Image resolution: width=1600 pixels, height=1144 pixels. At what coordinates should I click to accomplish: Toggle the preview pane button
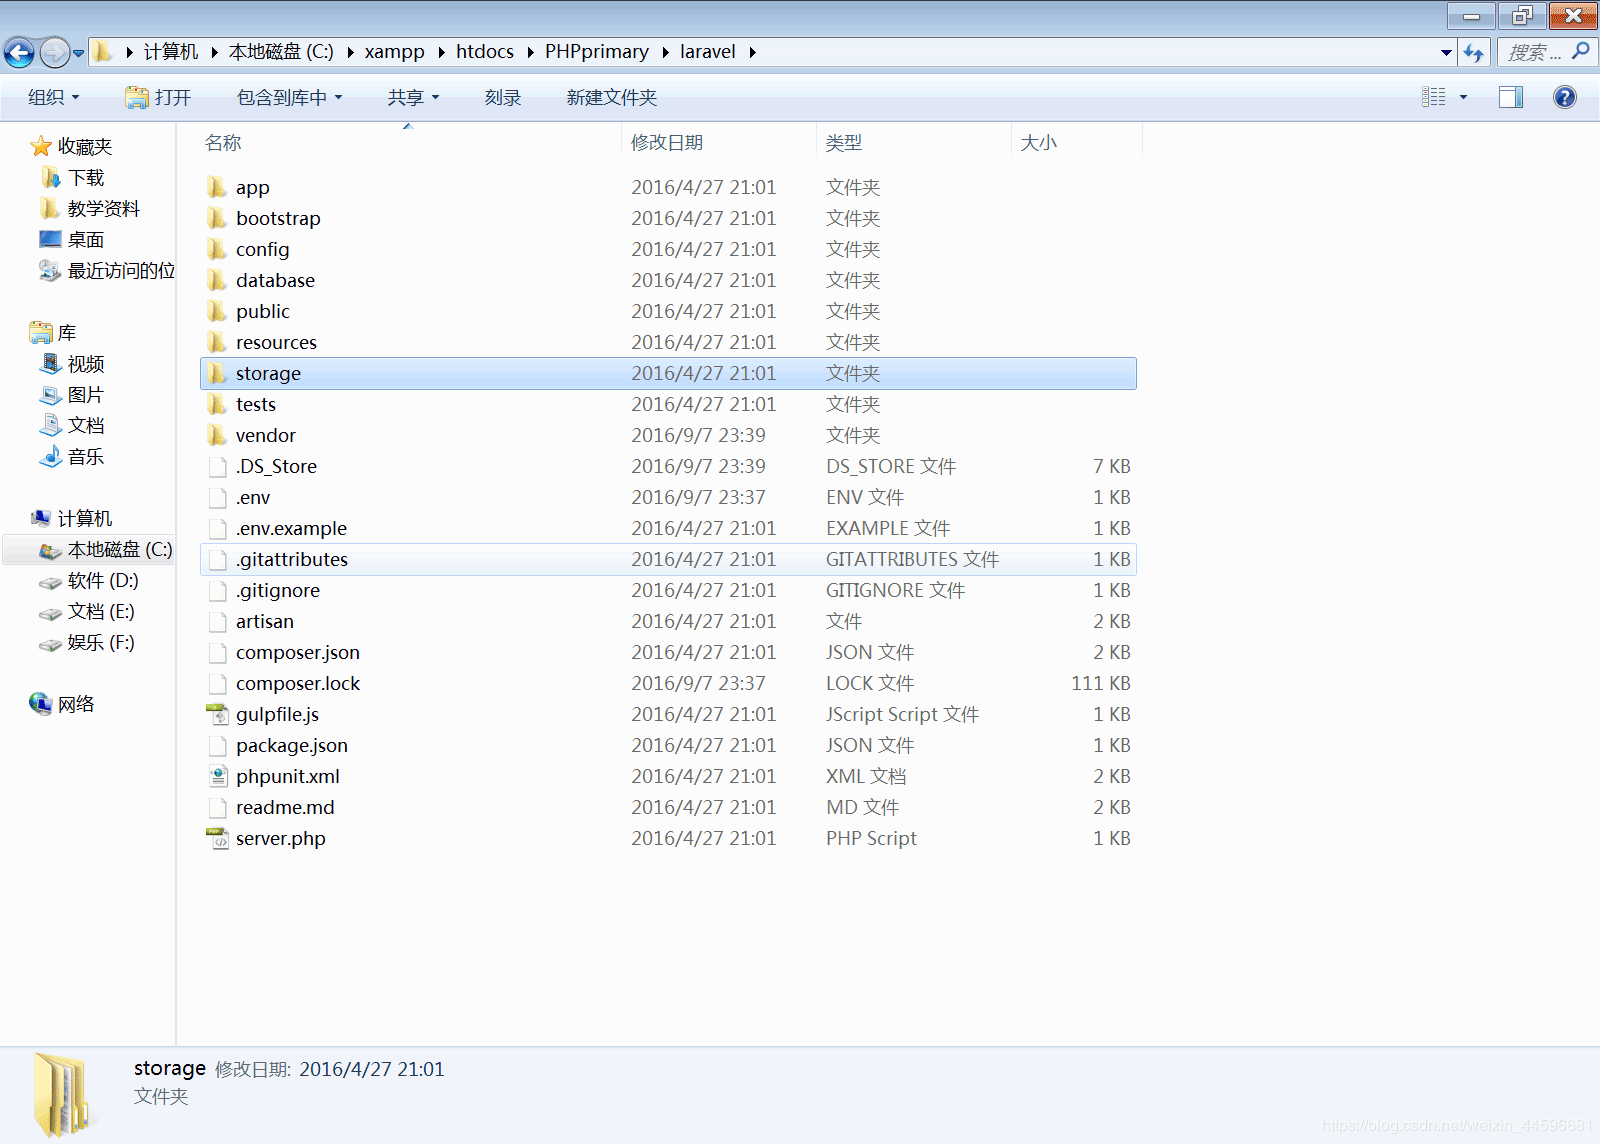[1510, 97]
